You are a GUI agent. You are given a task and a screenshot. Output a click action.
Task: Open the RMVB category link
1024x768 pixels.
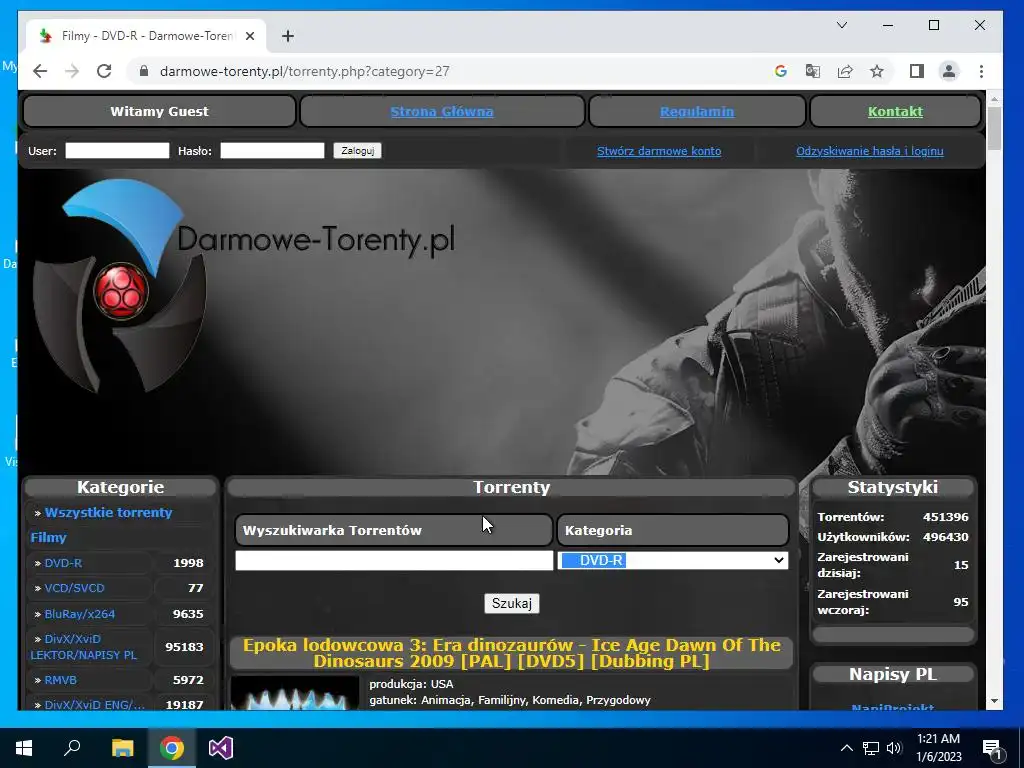61,680
